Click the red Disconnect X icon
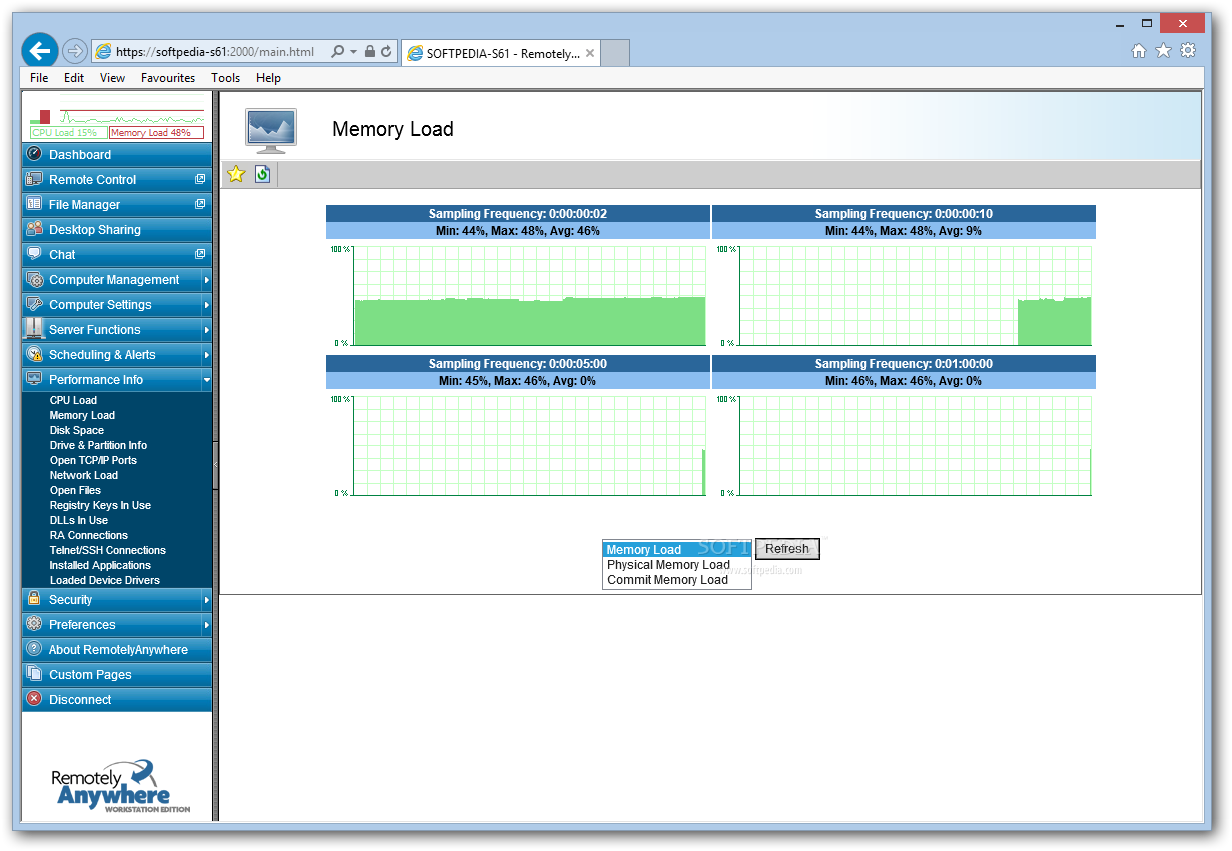The width and height of the screenshot is (1232, 851). point(35,699)
